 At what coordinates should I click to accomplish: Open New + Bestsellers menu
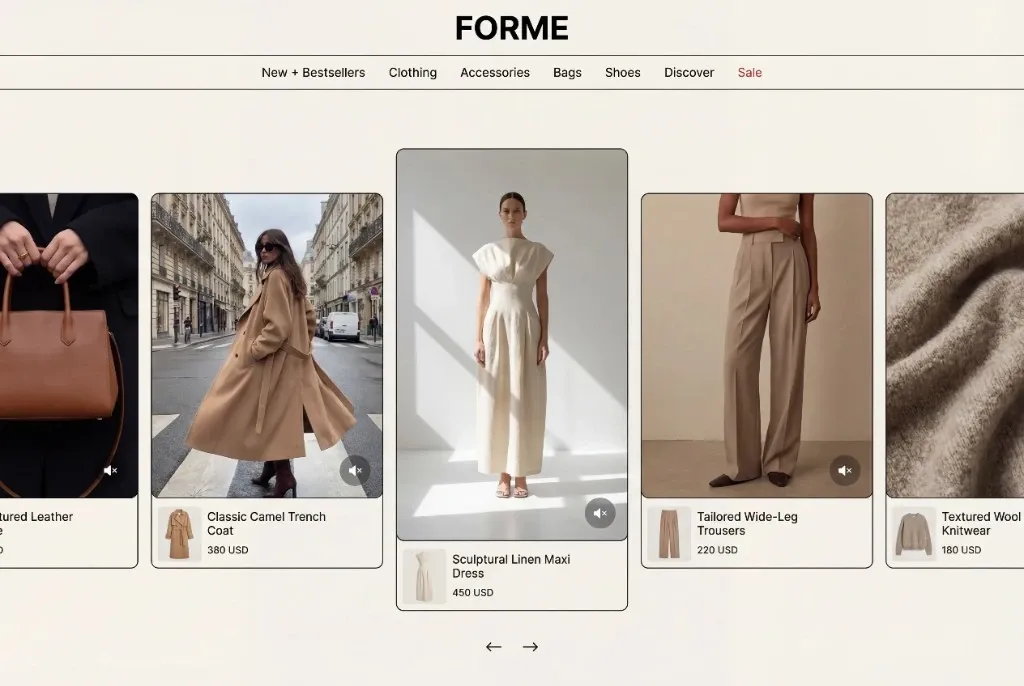(313, 73)
